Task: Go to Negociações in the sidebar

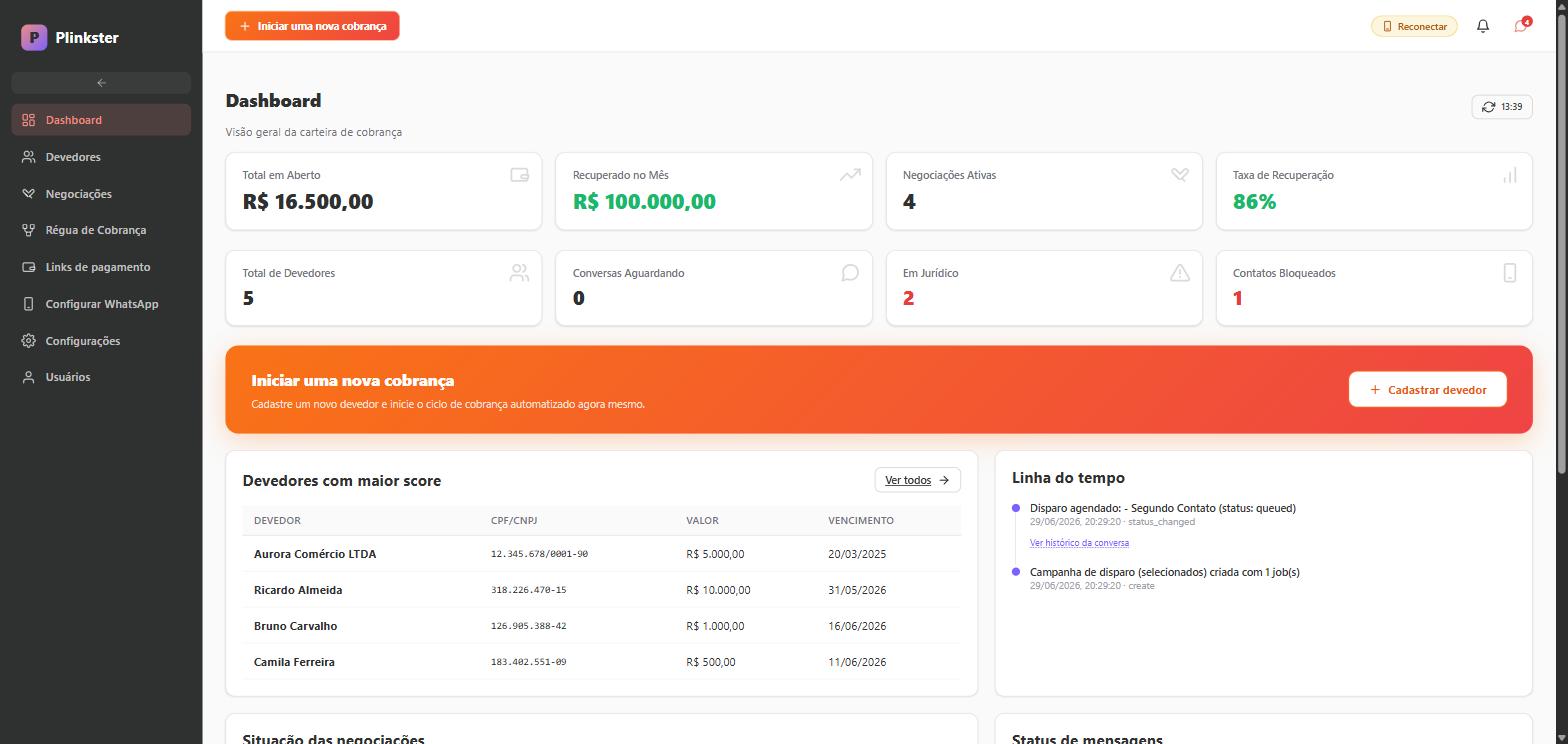Action: (101, 194)
